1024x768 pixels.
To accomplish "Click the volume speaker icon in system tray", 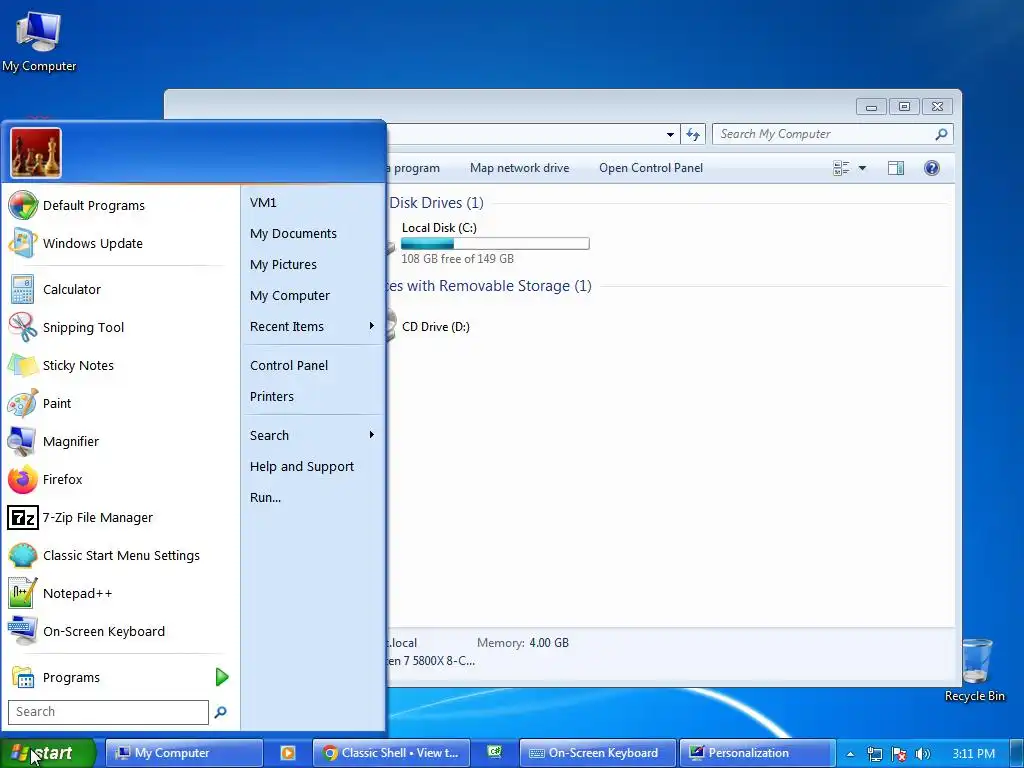I will (923, 754).
